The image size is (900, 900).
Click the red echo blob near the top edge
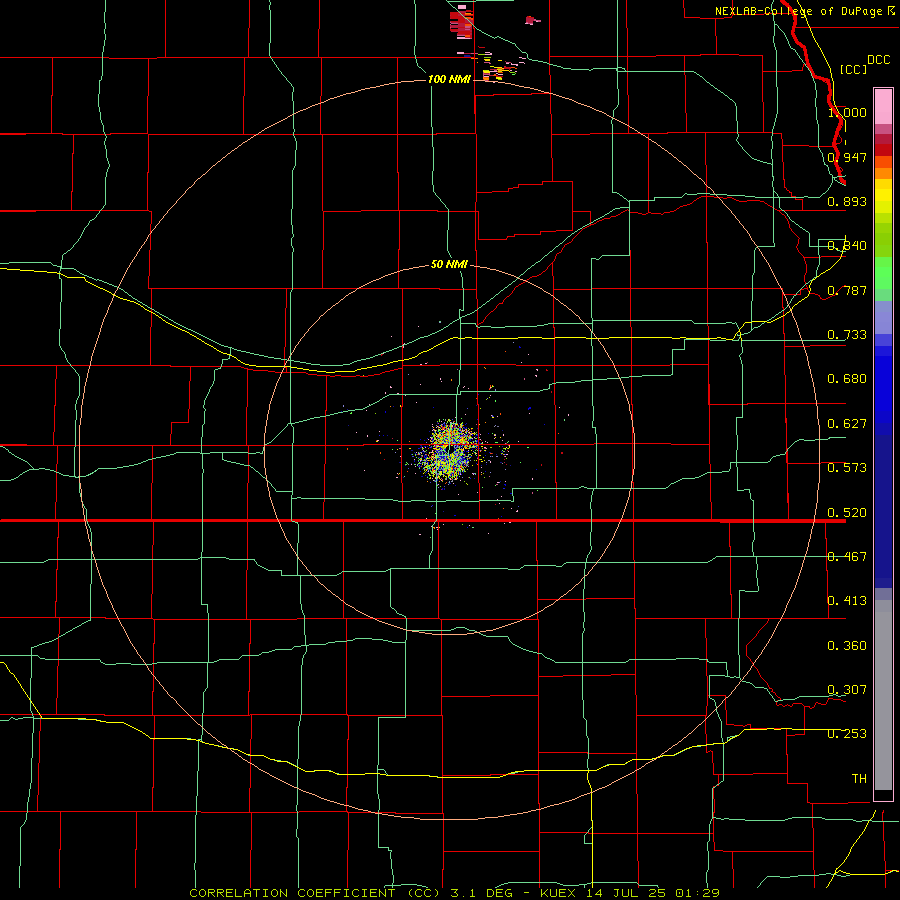click(461, 23)
